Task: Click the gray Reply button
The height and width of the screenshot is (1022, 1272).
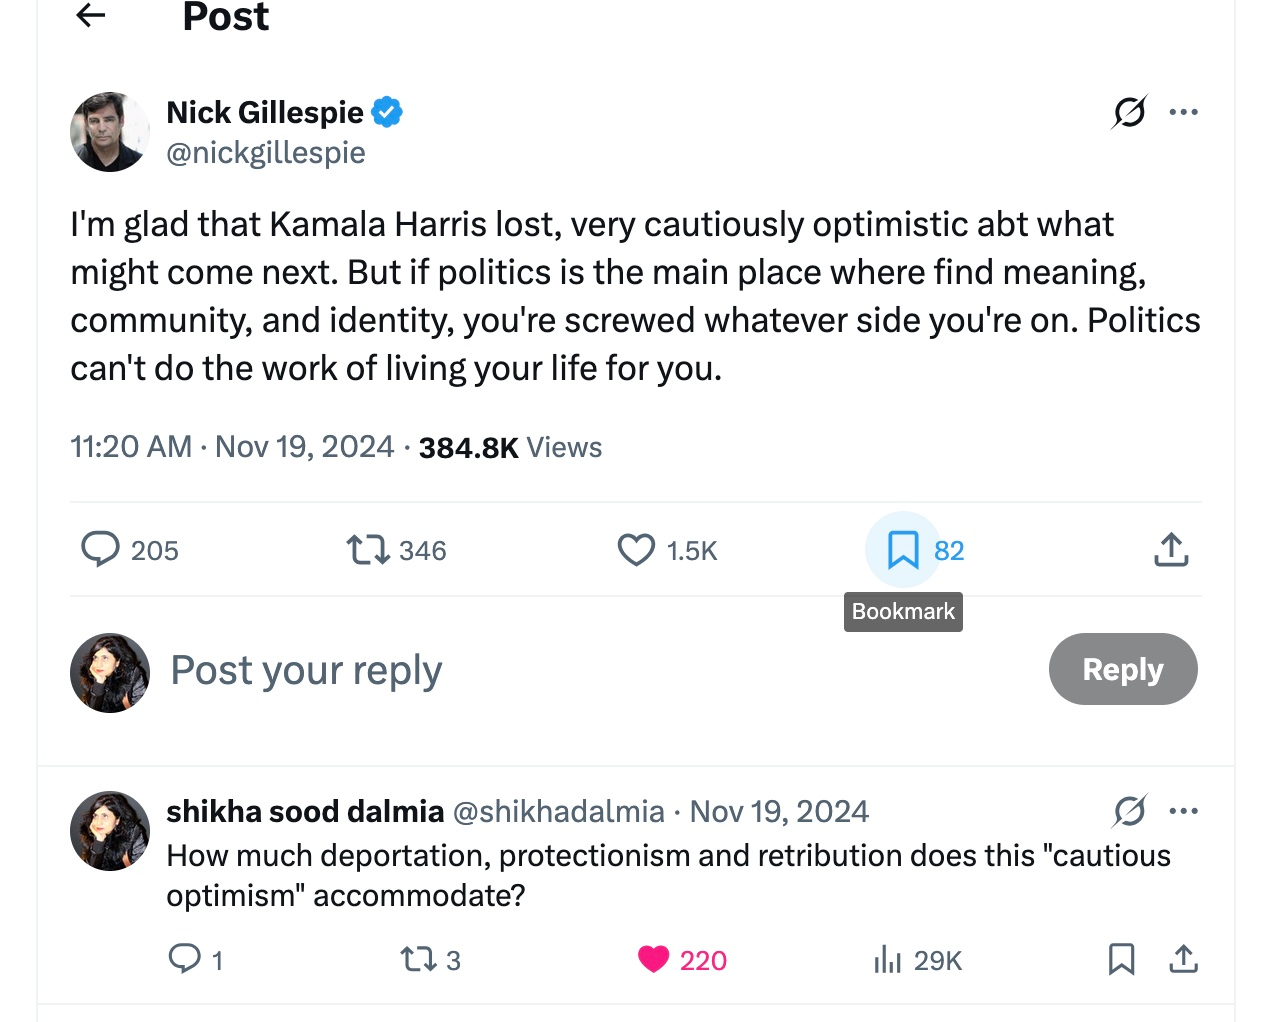Action: click(x=1122, y=669)
